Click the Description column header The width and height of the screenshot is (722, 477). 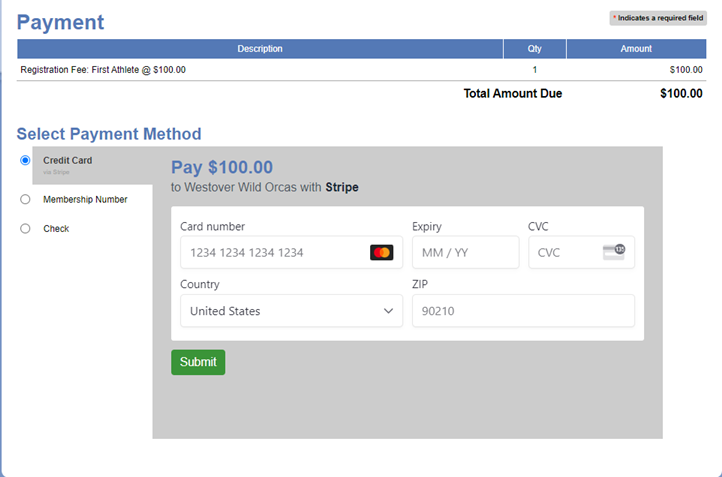click(x=260, y=48)
